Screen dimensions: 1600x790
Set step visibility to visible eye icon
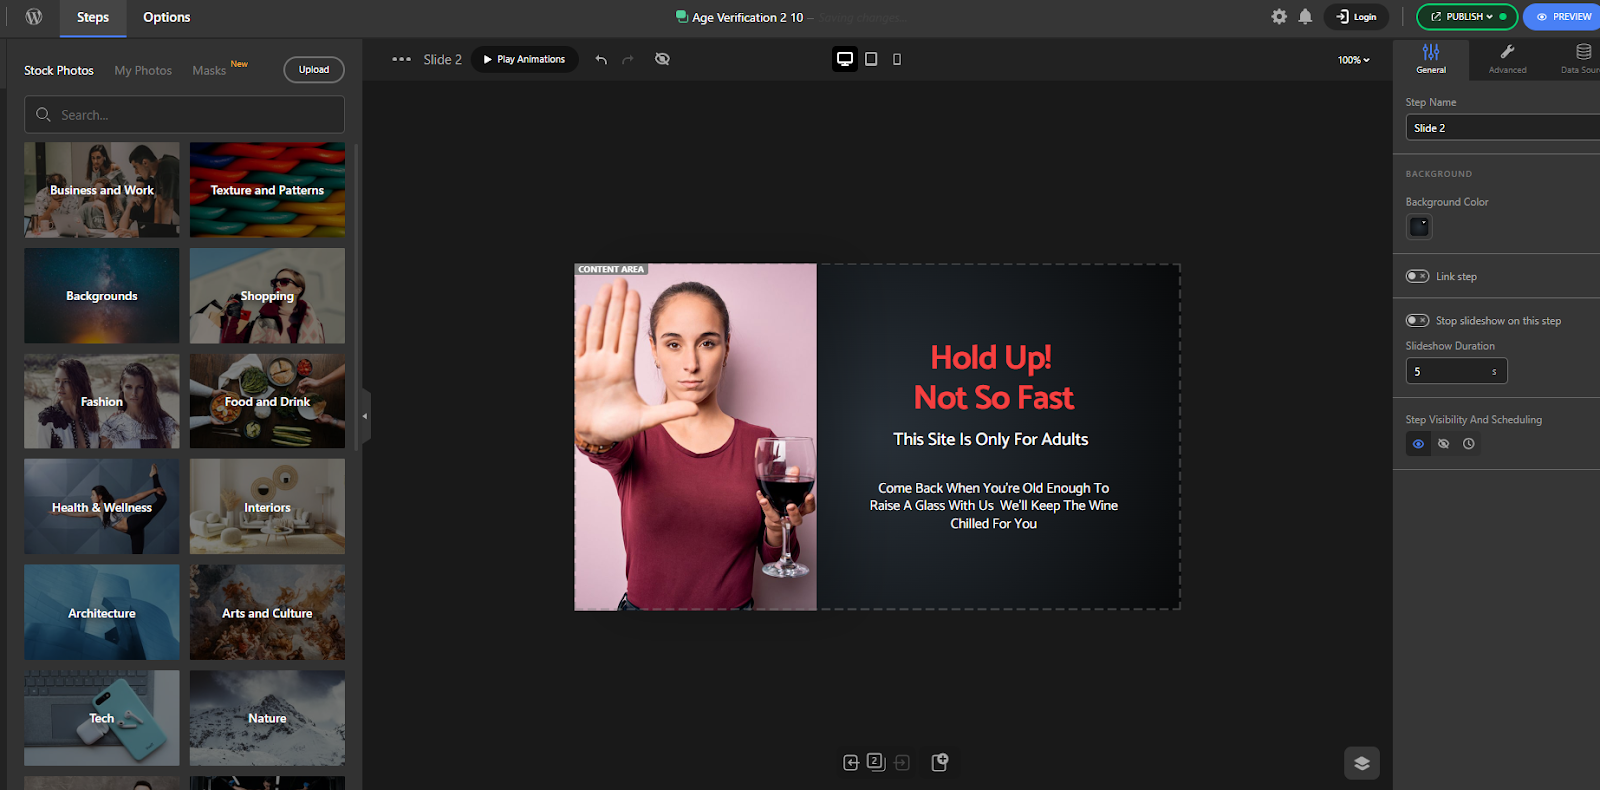click(1418, 444)
